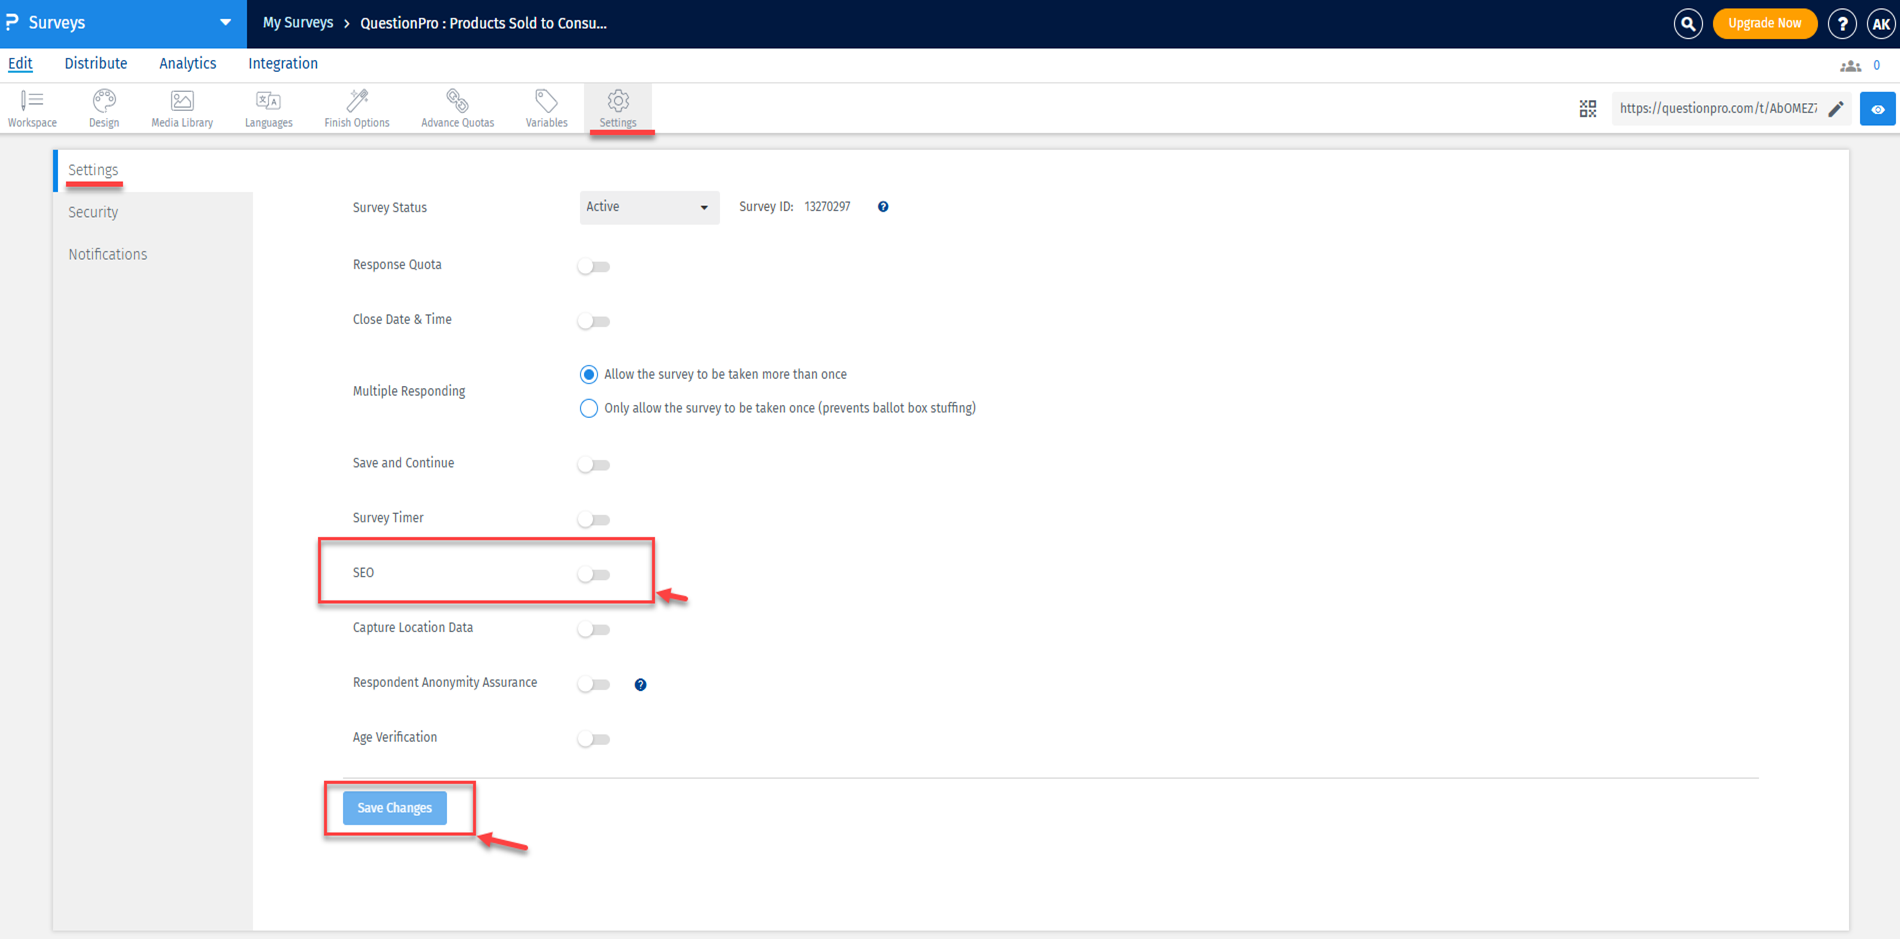Click the respondents count number 0
Screen dimensions: 1900x940
pyautogui.click(x=1877, y=66)
